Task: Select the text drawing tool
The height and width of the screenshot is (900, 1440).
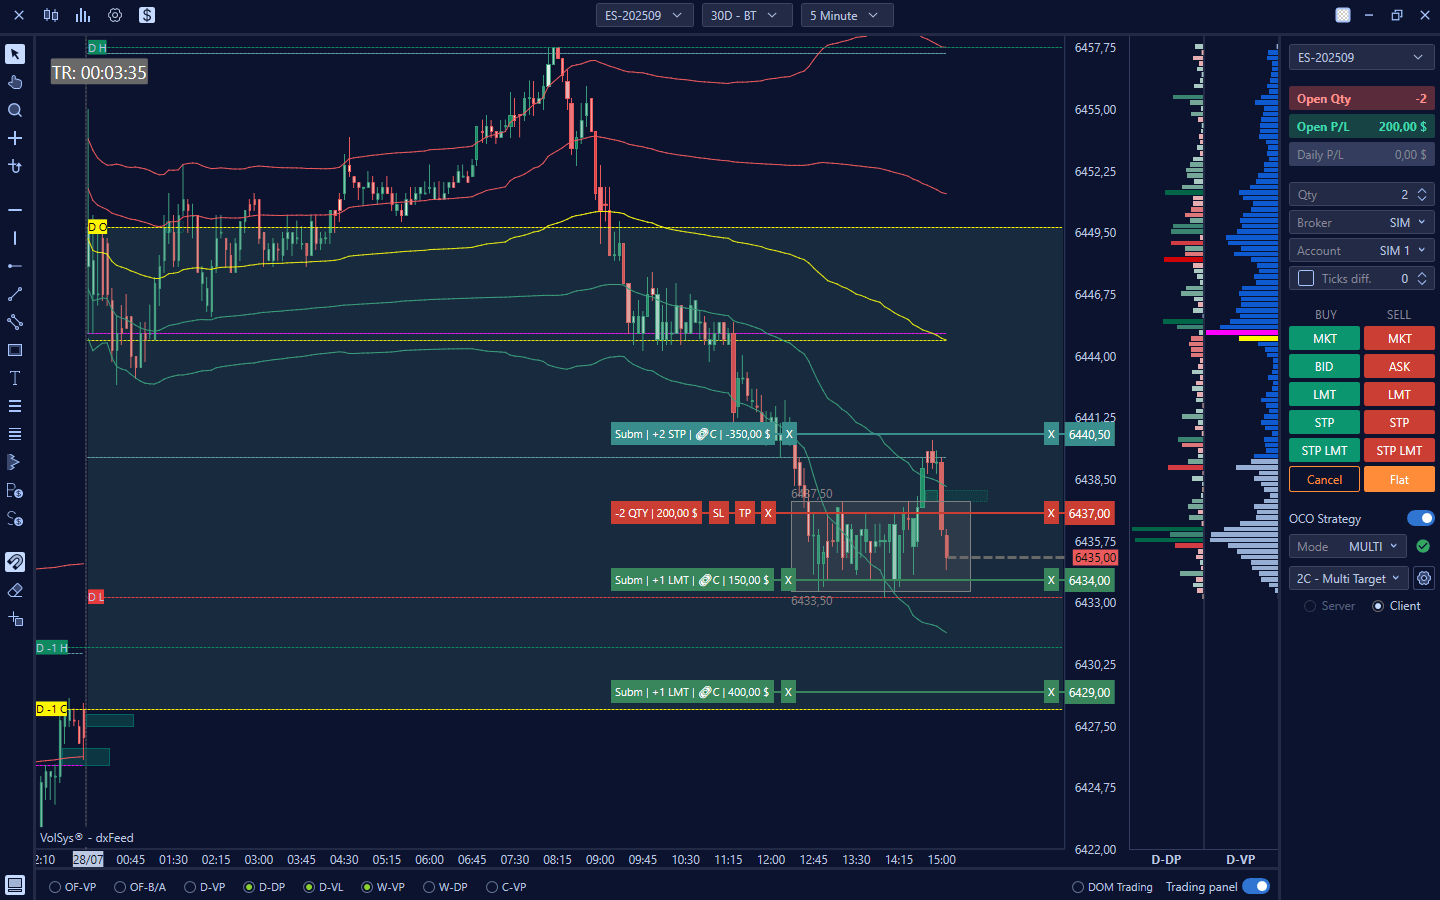Action: click(15, 378)
